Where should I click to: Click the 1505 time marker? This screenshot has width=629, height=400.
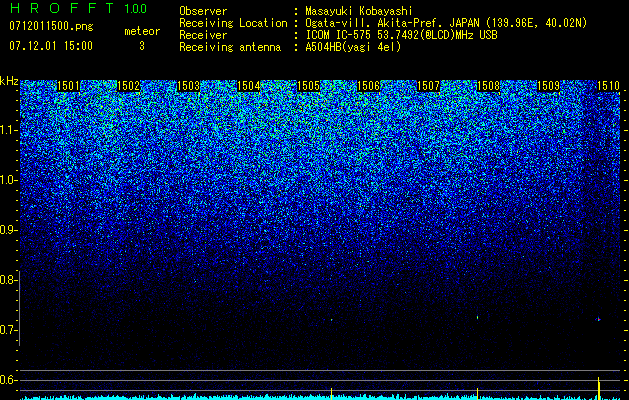(308, 86)
